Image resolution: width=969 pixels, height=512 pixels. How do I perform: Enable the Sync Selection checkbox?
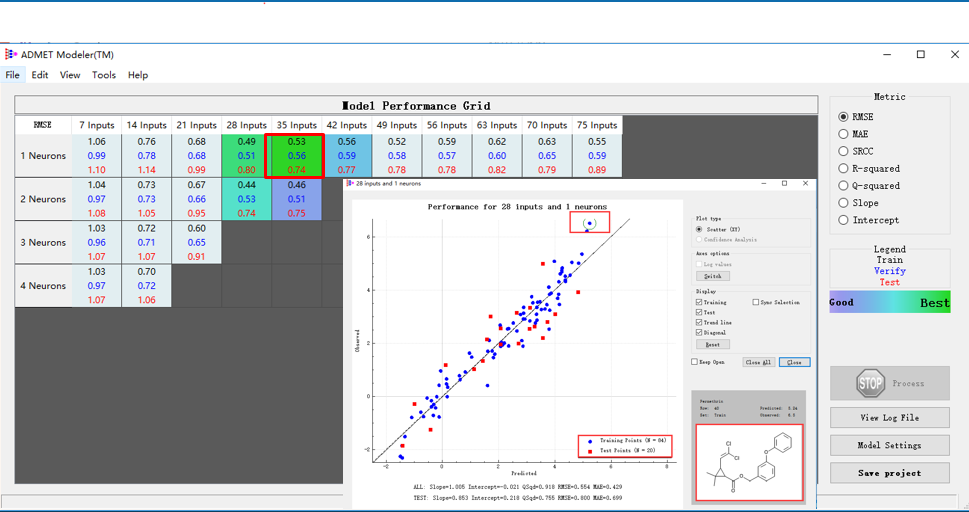756,302
